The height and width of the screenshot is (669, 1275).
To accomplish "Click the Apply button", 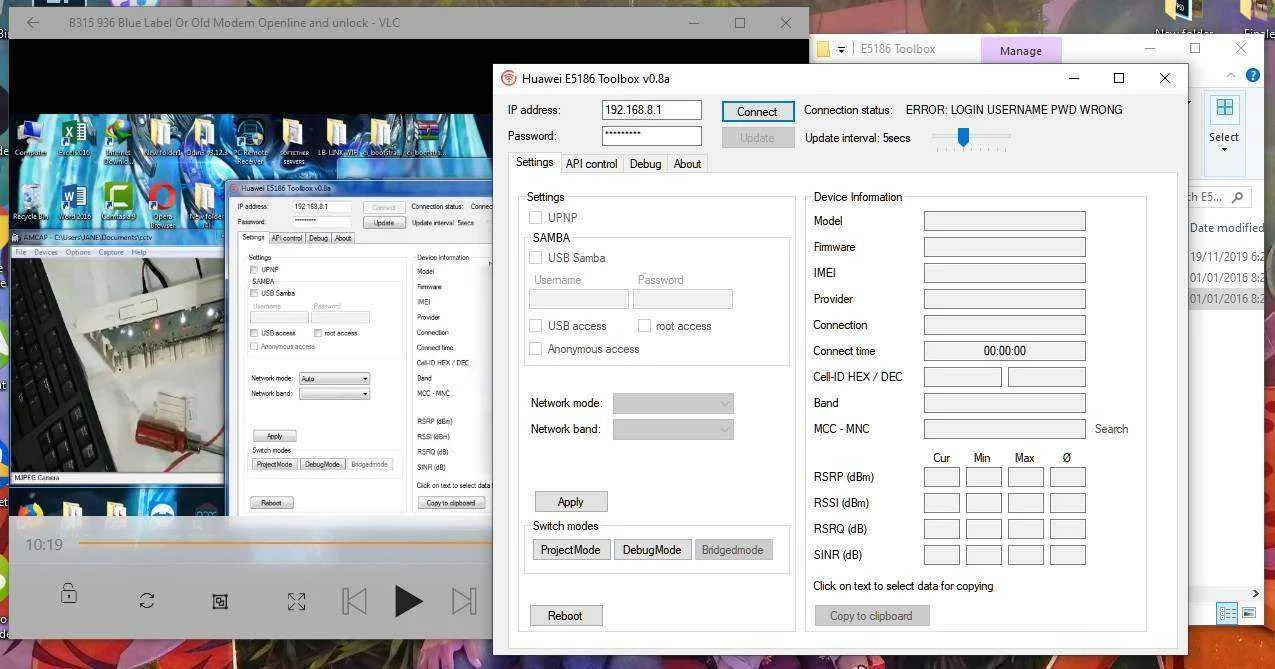I will (x=570, y=502).
